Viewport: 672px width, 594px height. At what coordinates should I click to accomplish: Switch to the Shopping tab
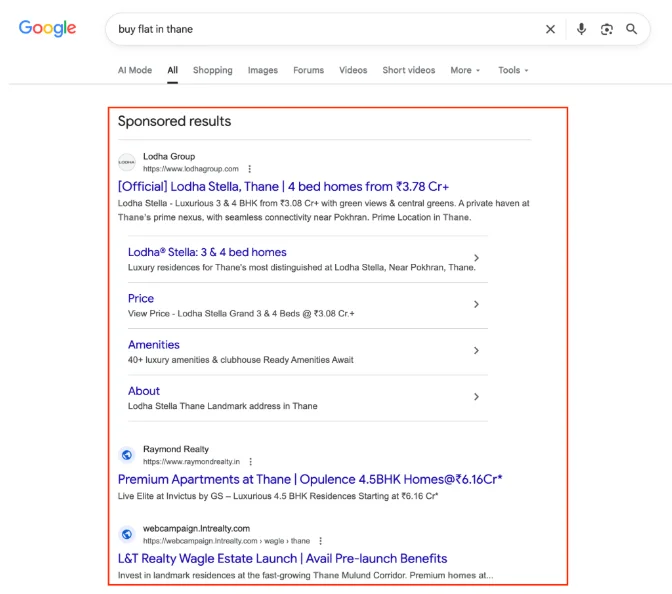213,70
